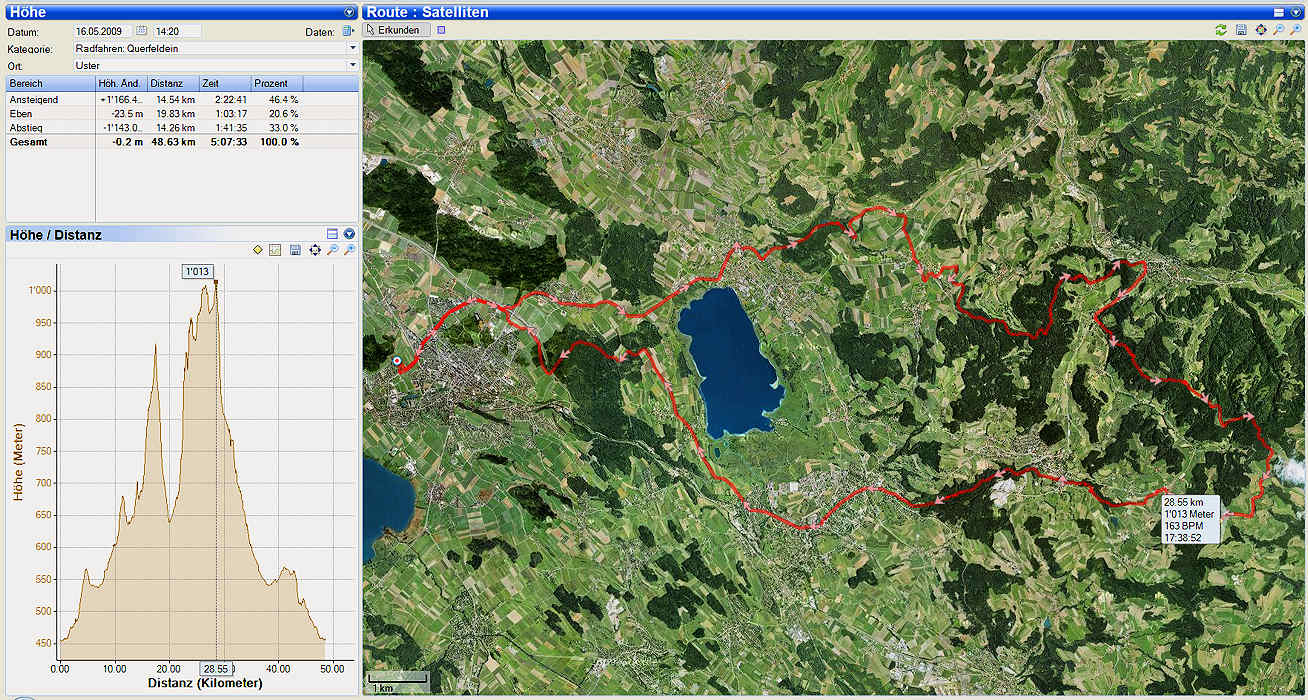
Task: Open the Daten menu icon
Action: point(348,32)
